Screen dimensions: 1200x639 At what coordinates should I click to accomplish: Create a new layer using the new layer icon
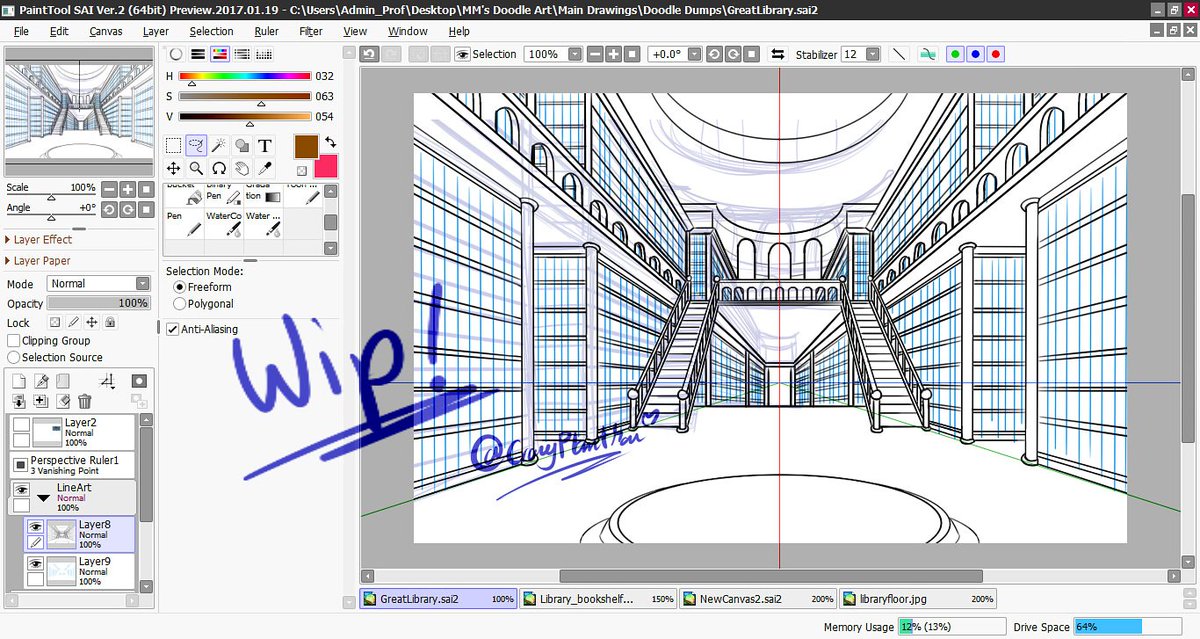[17, 381]
